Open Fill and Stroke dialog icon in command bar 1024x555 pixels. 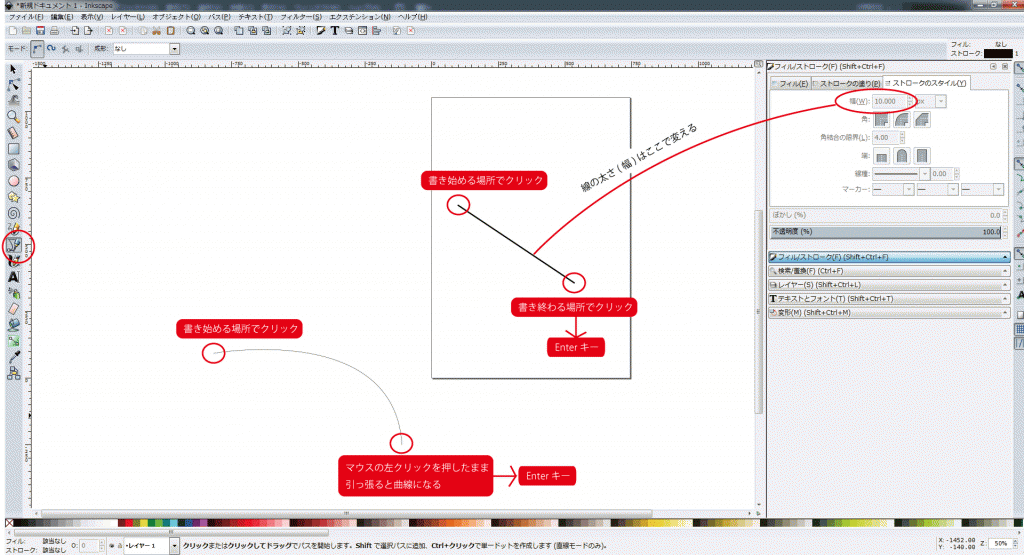(321, 31)
